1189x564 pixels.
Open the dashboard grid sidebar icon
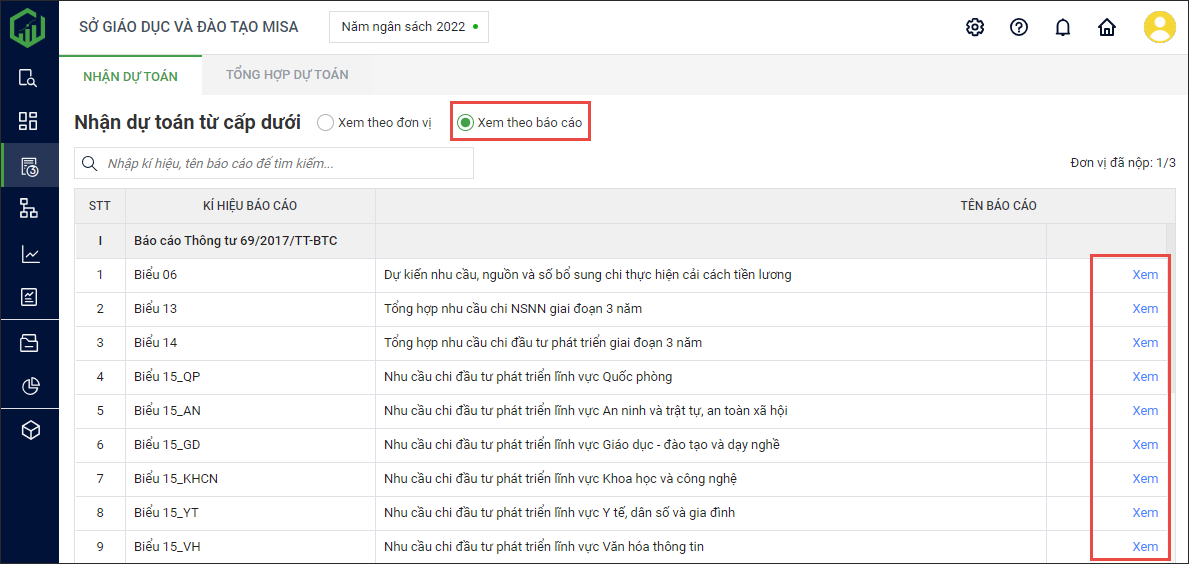point(29,121)
